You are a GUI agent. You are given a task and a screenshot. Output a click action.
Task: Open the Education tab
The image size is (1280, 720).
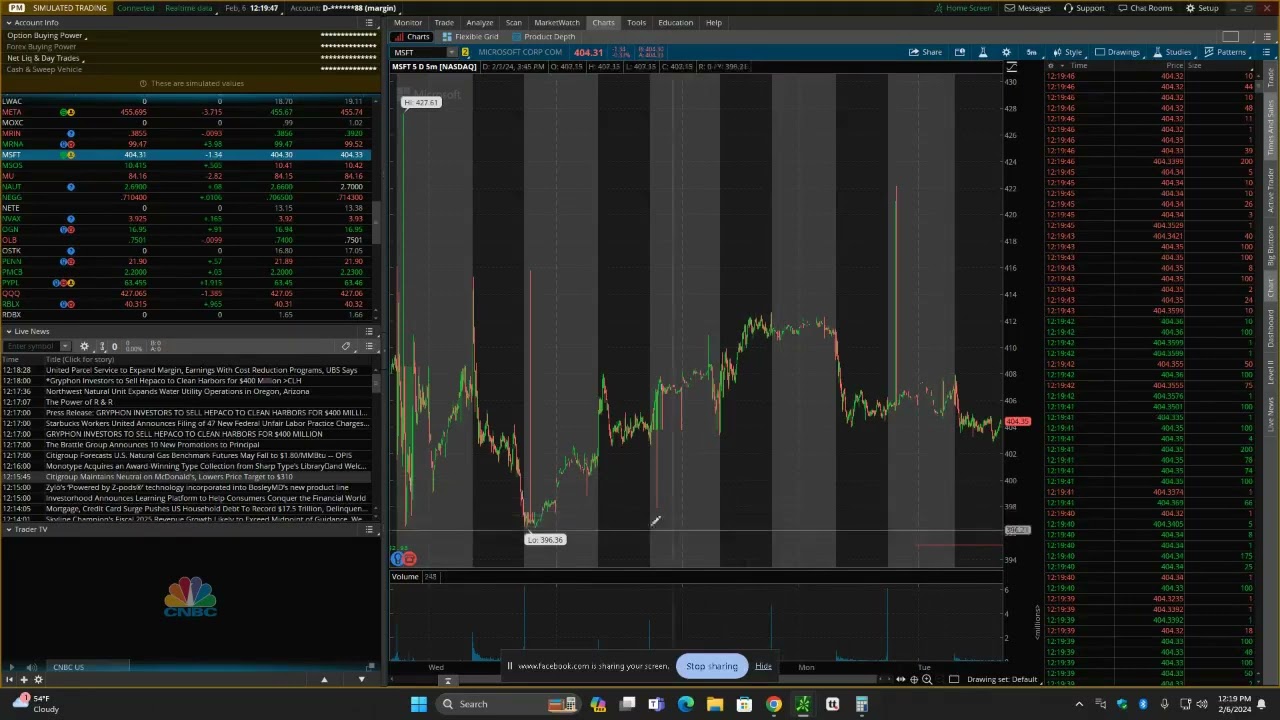[675, 22]
